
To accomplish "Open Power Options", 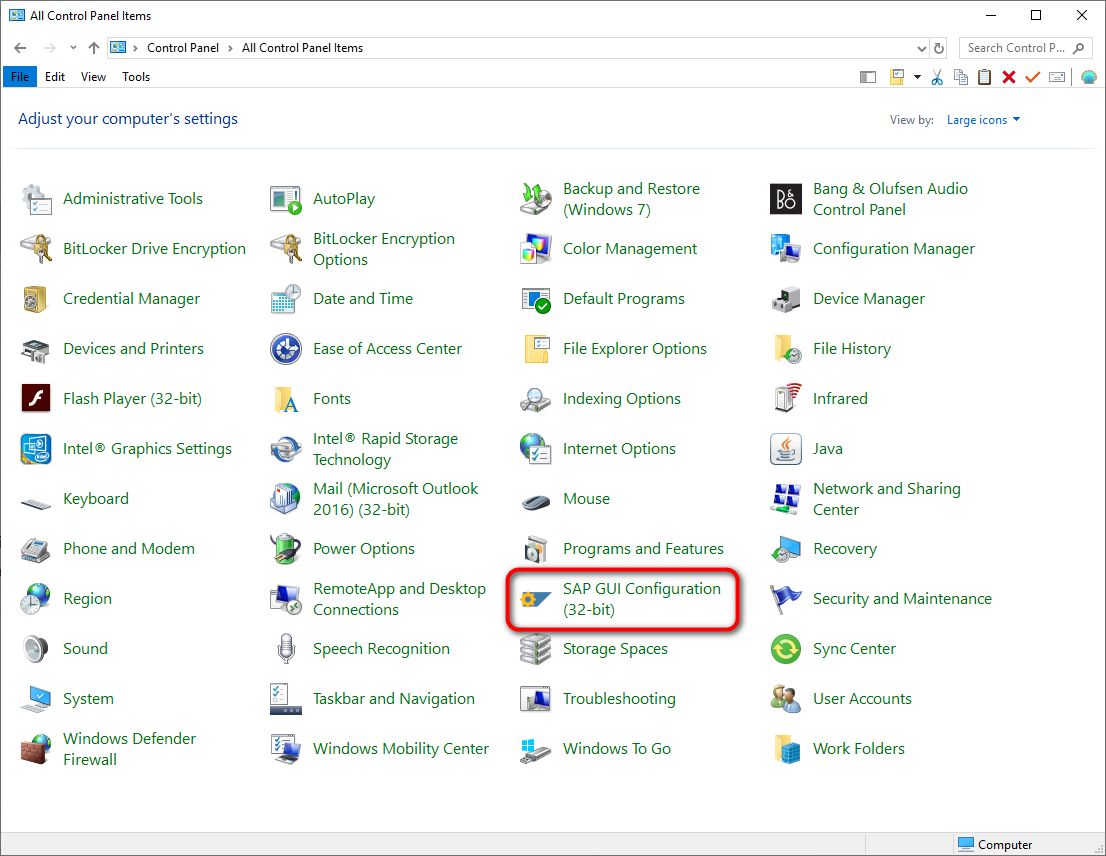I will 342,549.
